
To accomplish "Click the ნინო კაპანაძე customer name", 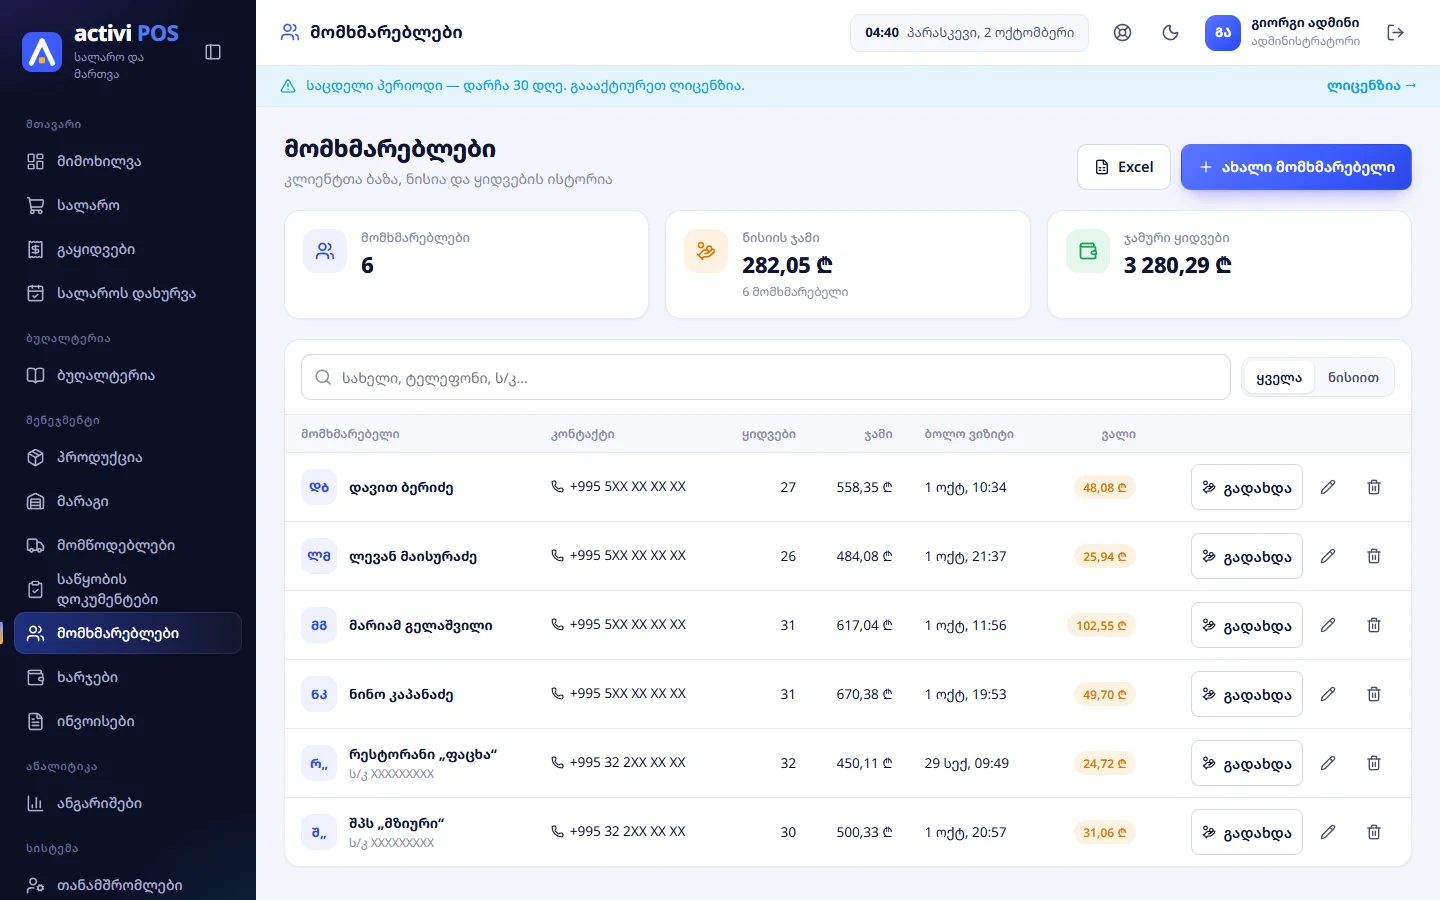I will tap(401, 695).
